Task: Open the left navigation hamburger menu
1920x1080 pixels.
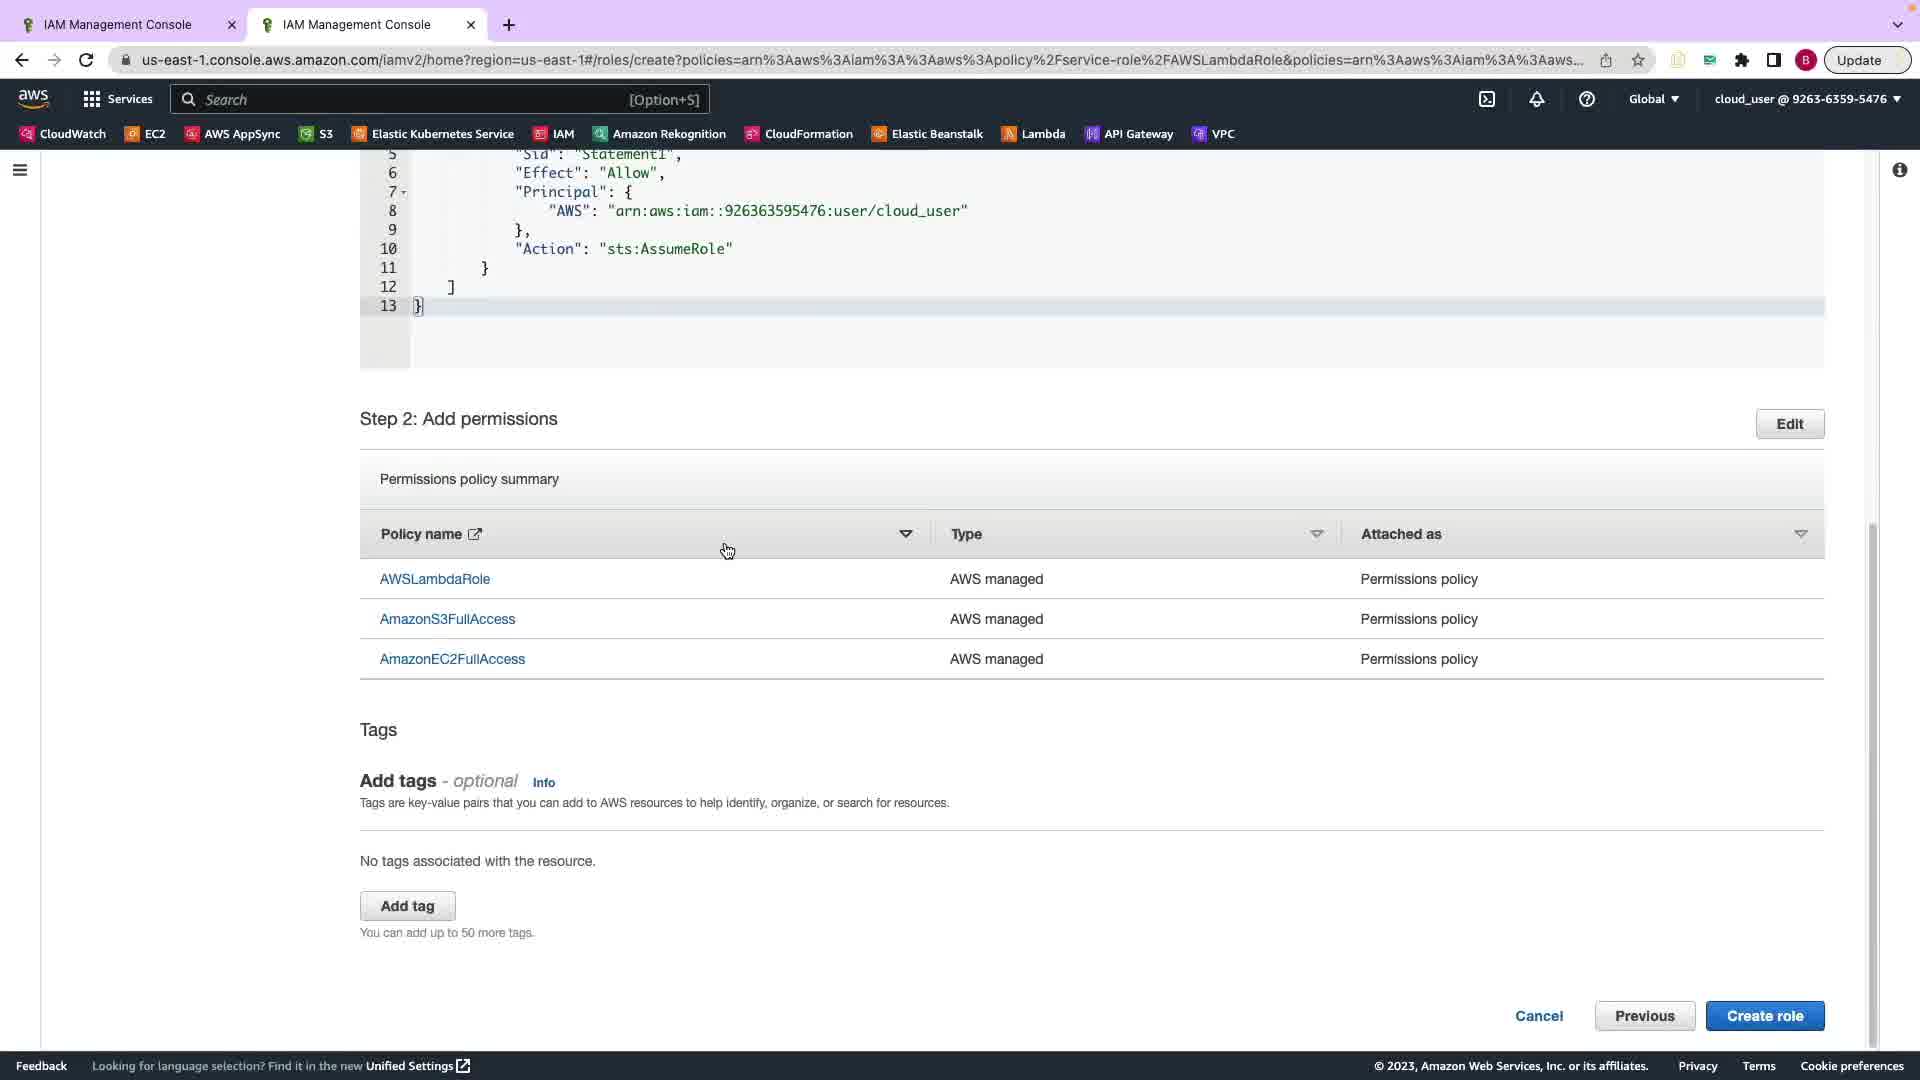Action: click(19, 170)
